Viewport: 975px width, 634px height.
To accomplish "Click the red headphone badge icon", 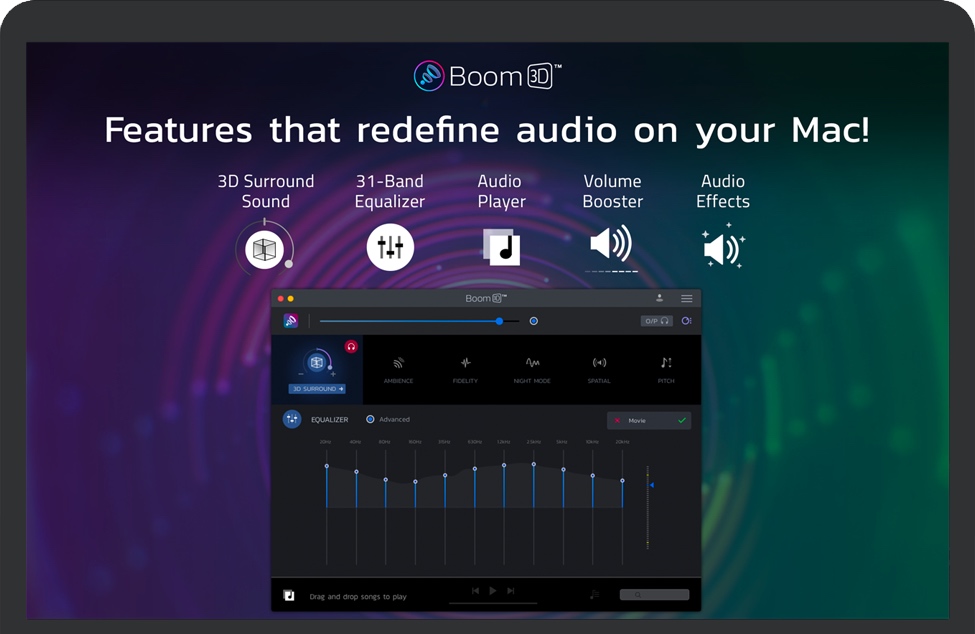I will coord(351,346).
